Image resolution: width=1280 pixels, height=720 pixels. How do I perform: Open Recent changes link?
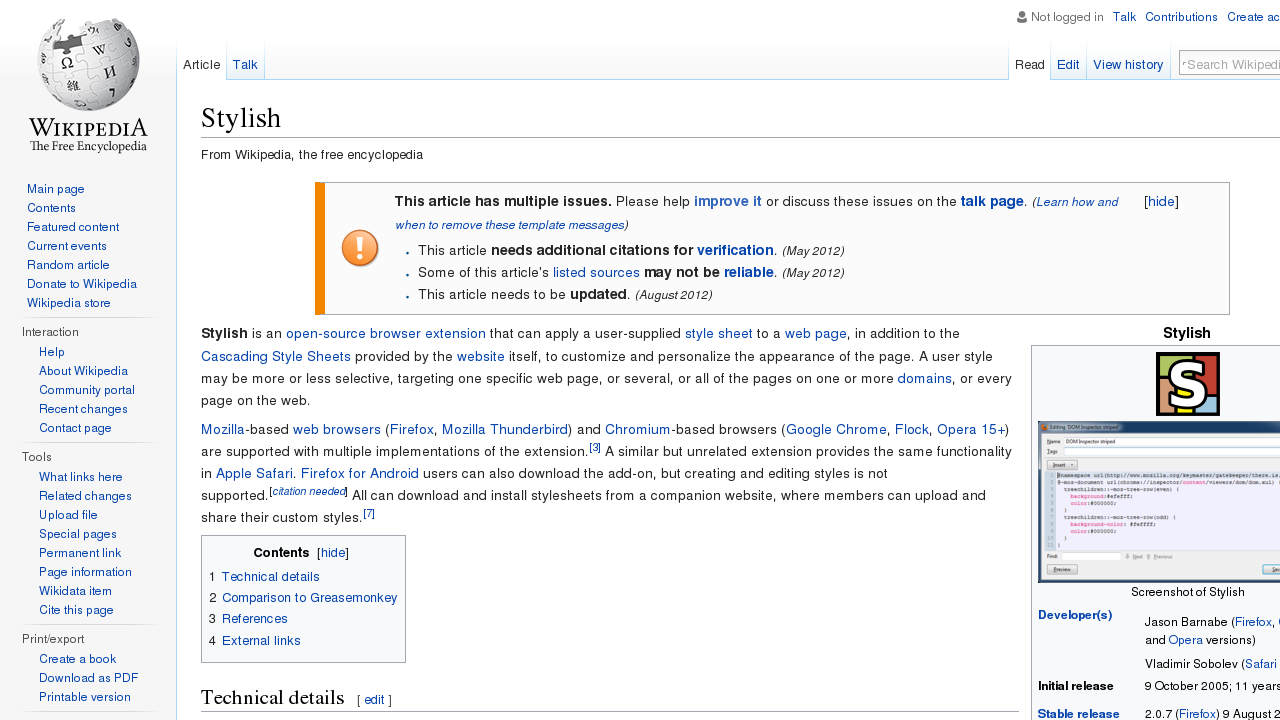[x=83, y=409]
